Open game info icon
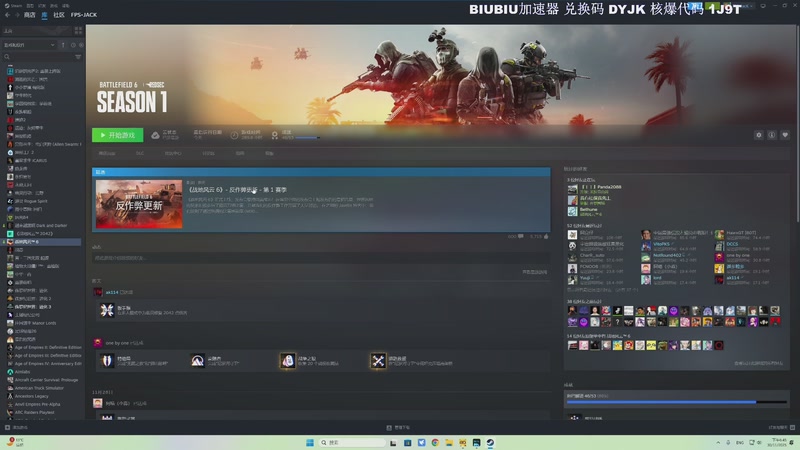This screenshot has width=800, height=450. coord(772,135)
